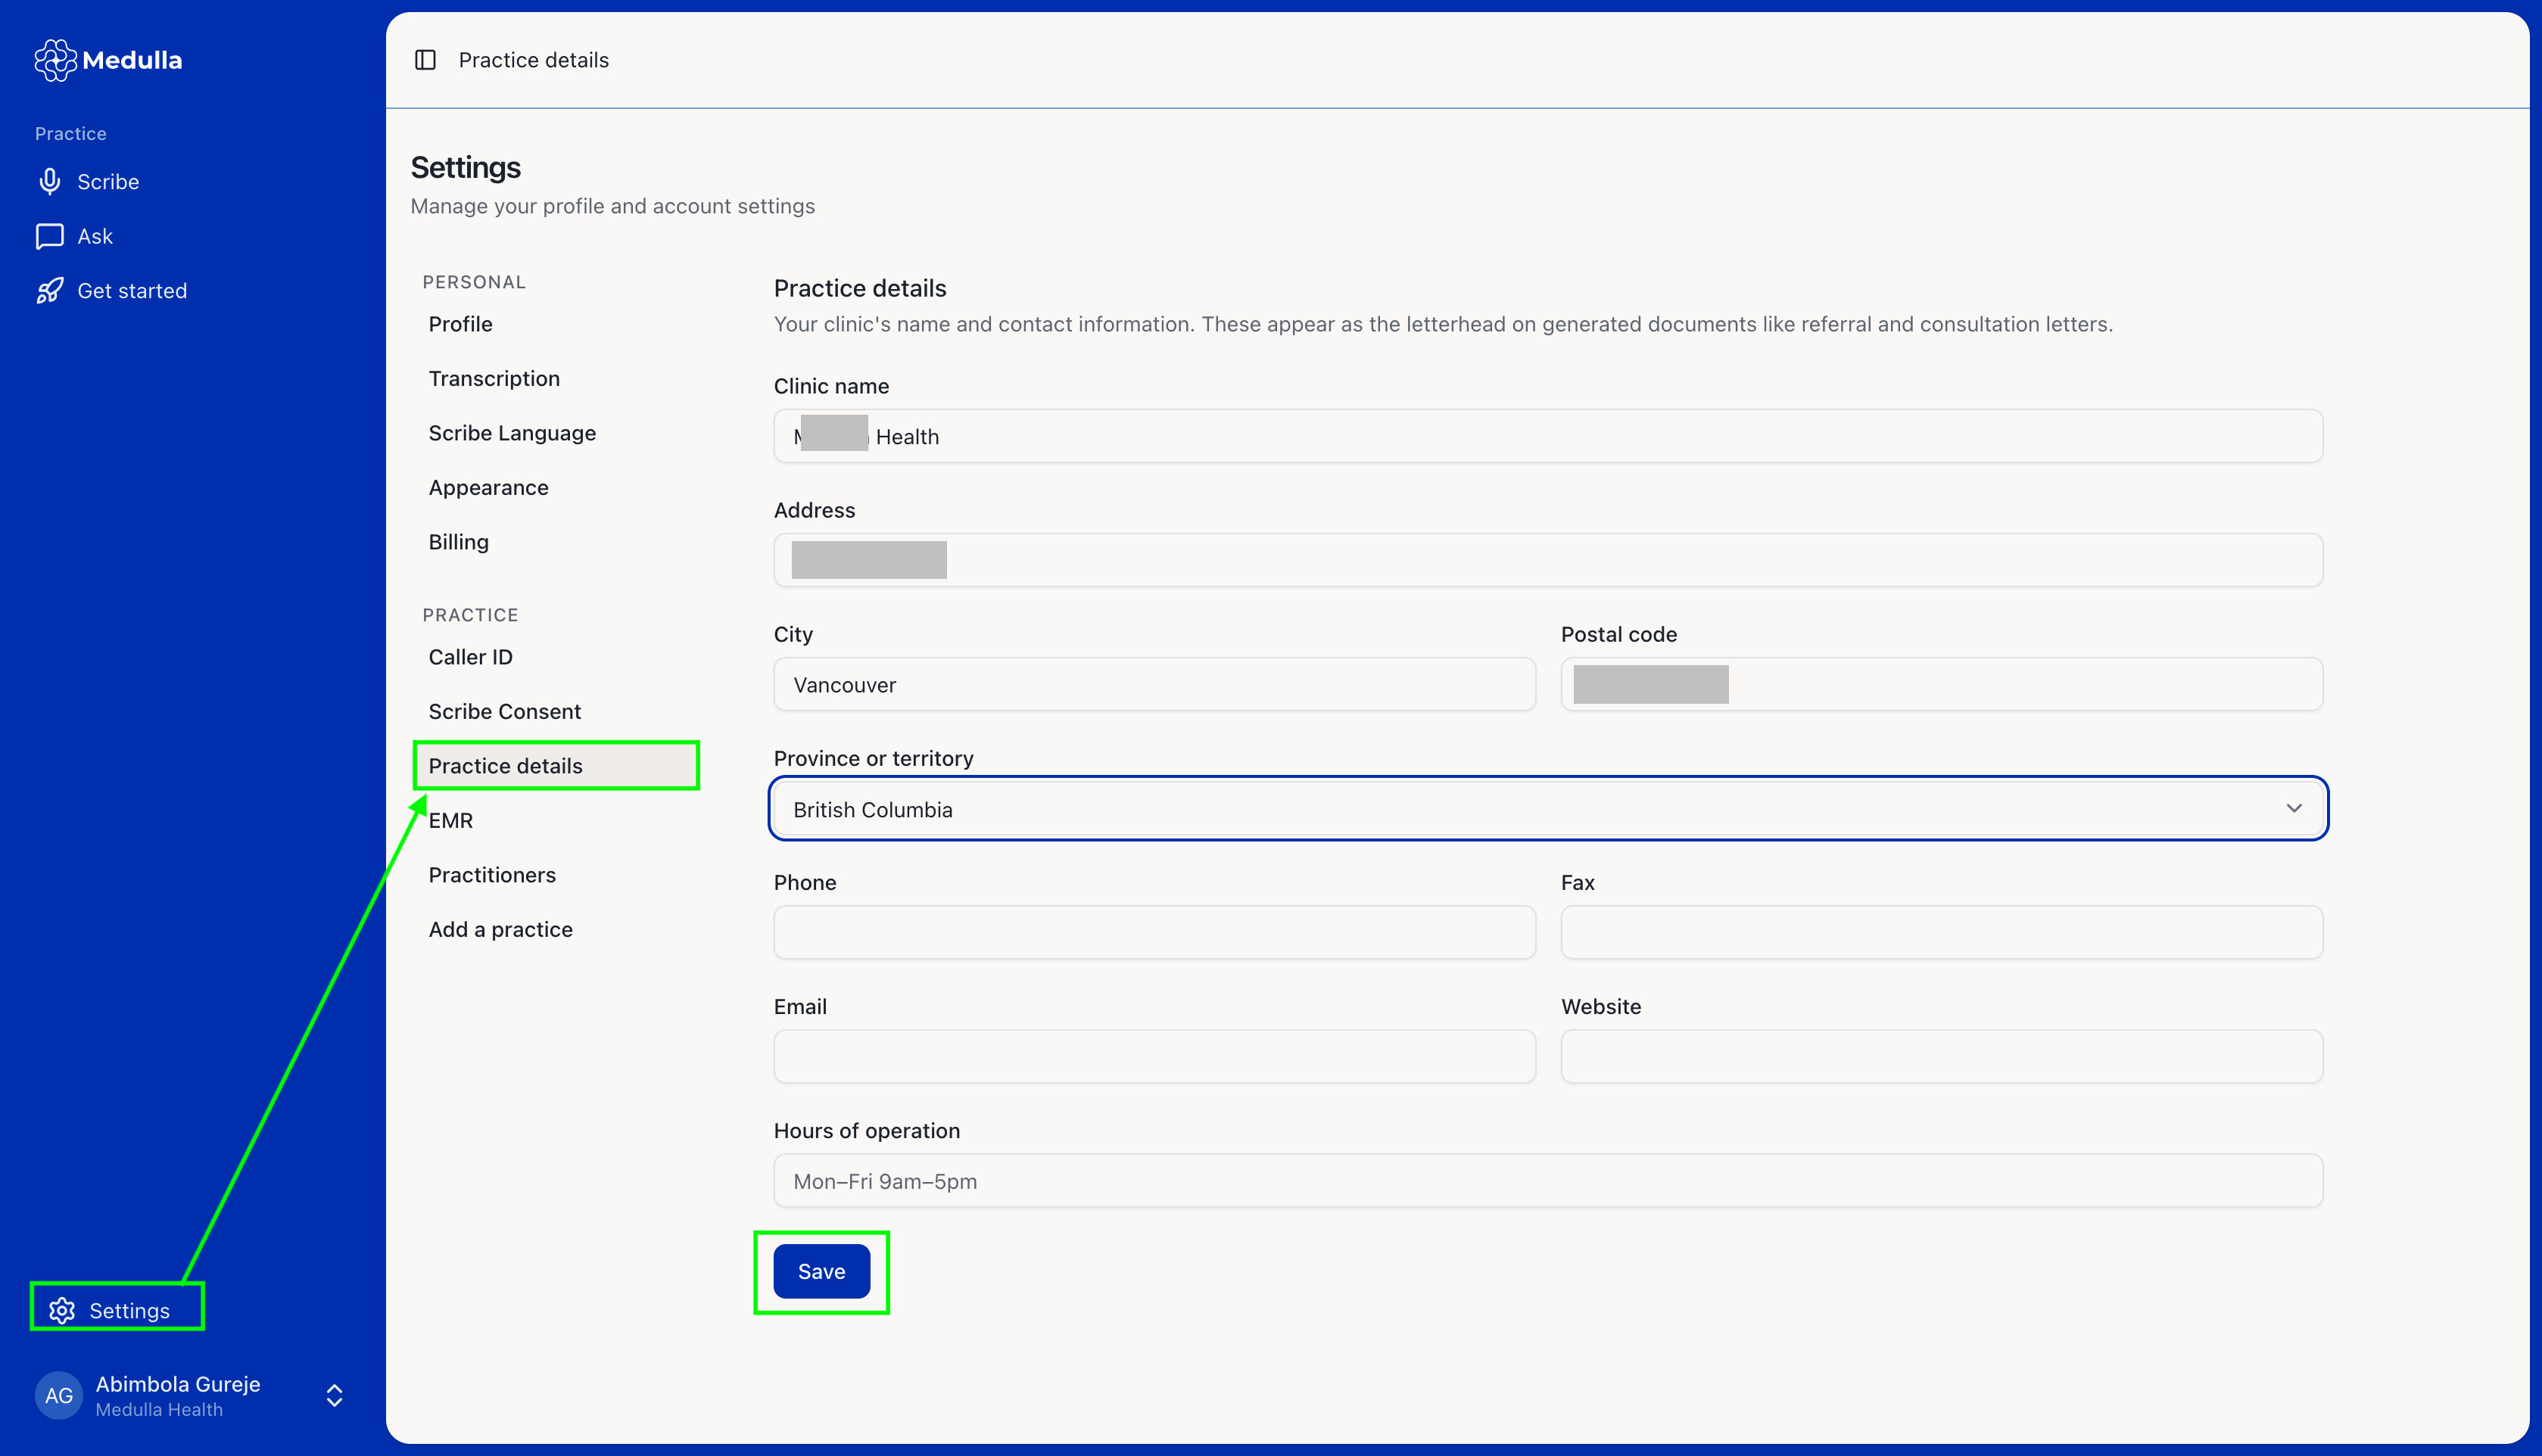Click the Practice details header breadcrumb text
This screenshot has height=1456, width=2542.
(533, 60)
